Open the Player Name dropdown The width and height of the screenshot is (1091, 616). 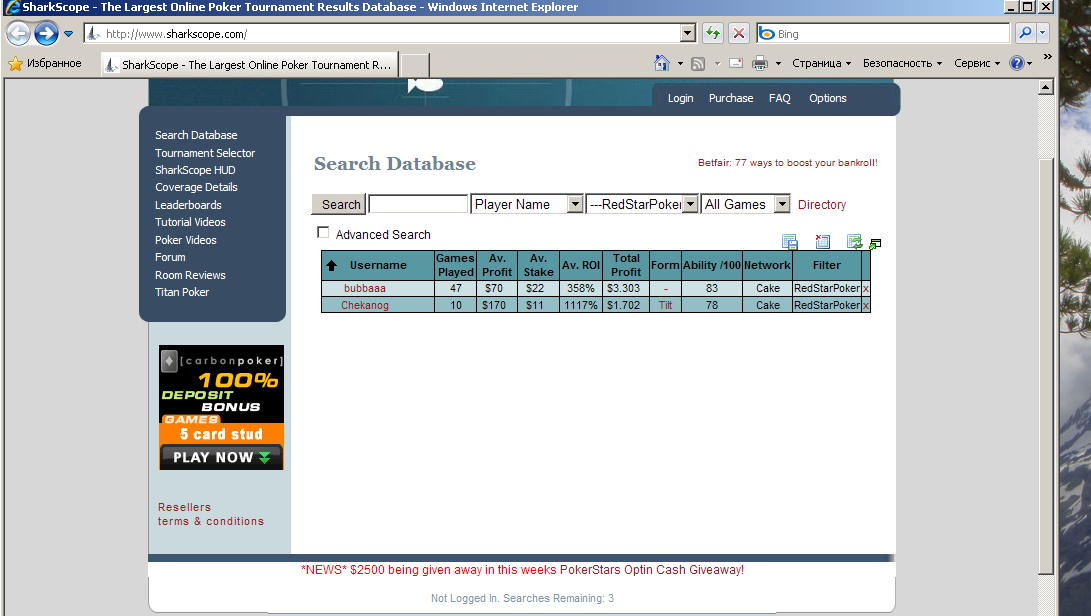coord(575,204)
